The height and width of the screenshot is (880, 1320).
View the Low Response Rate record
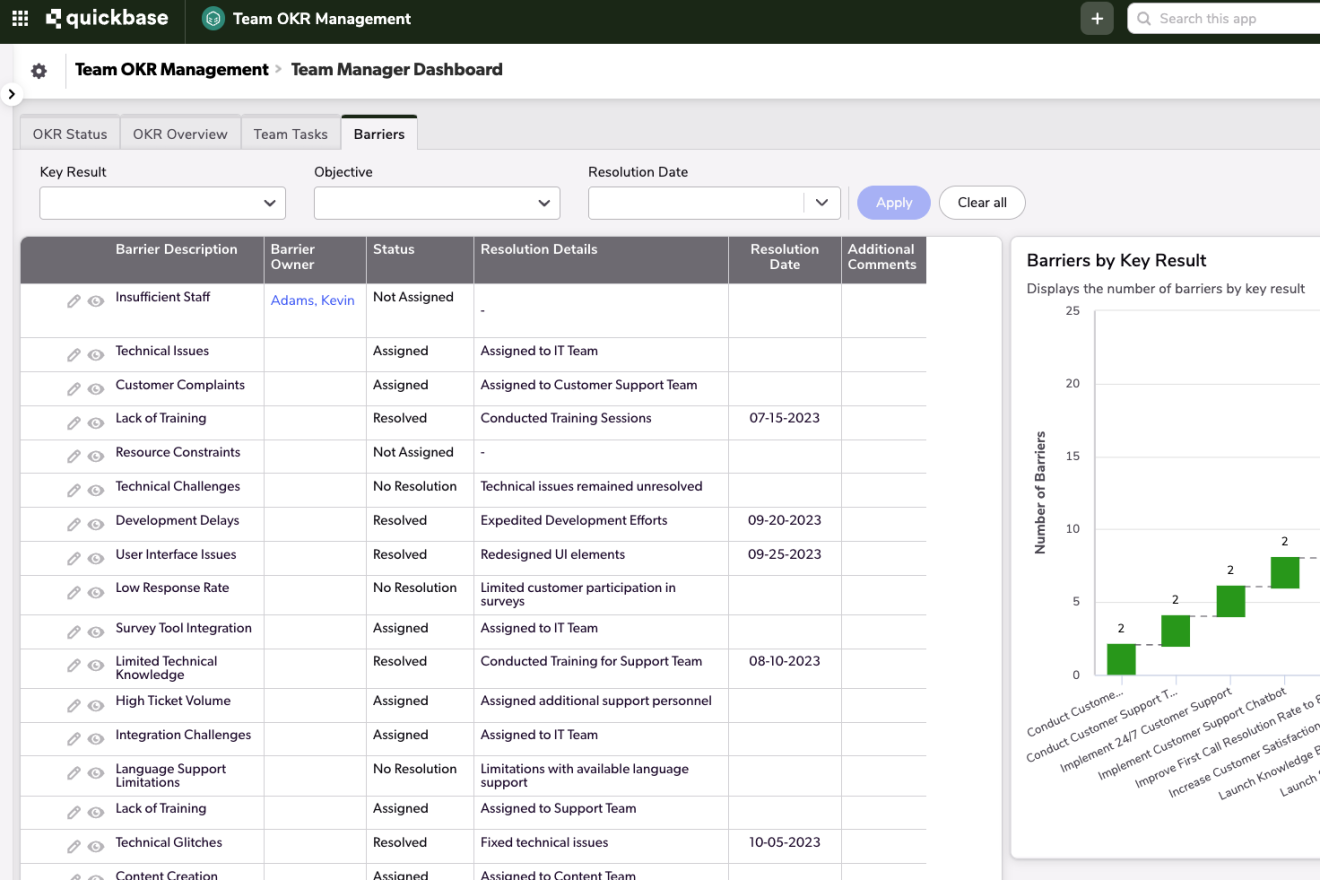click(x=96, y=592)
